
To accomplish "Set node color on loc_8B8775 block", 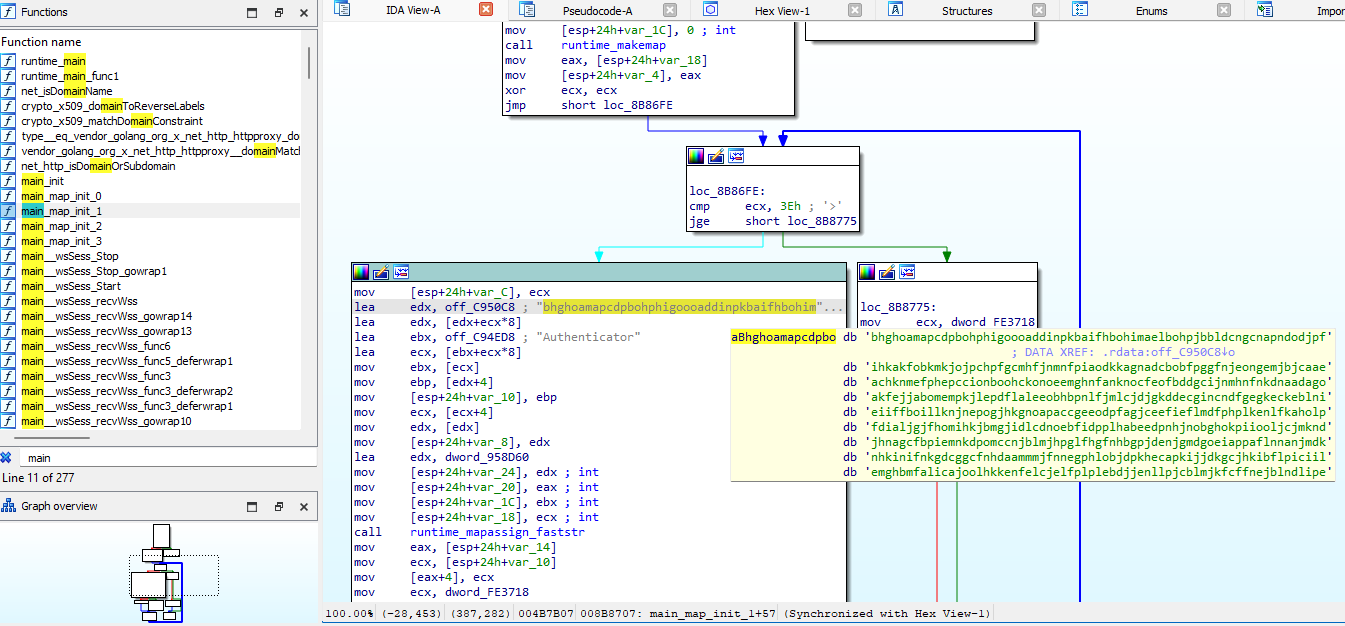I will click(x=866, y=272).
